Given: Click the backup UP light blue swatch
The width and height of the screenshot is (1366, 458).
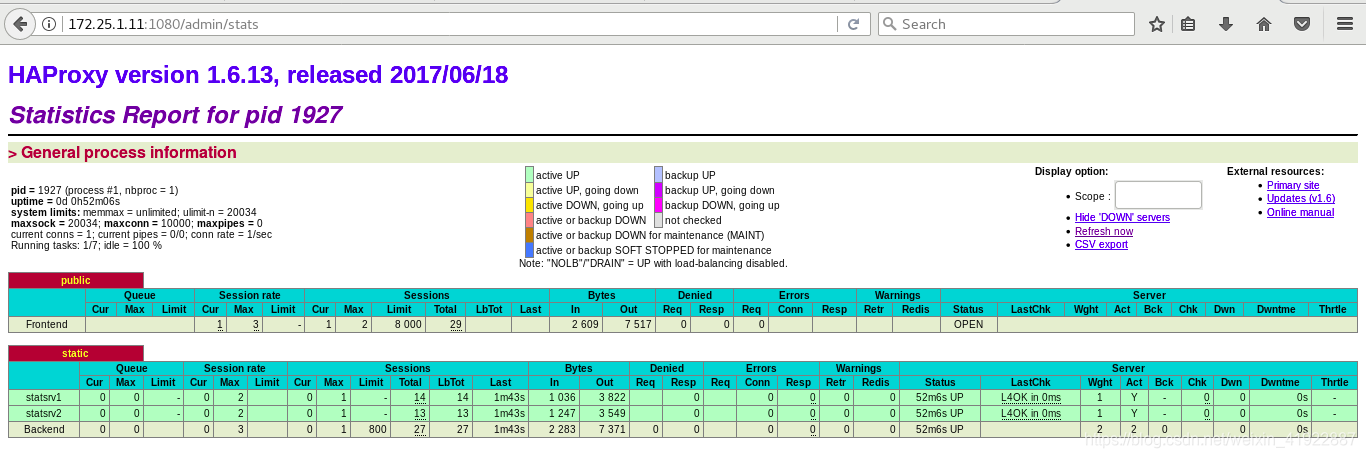Looking at the screenshot, I should click(x=658, y=175).
